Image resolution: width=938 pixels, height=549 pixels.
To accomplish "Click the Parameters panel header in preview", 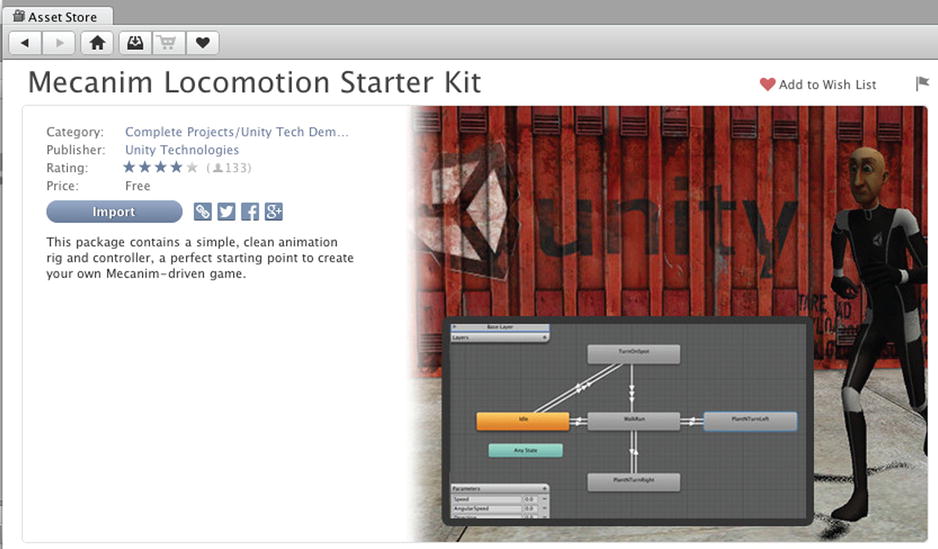I will coord(500,489).
